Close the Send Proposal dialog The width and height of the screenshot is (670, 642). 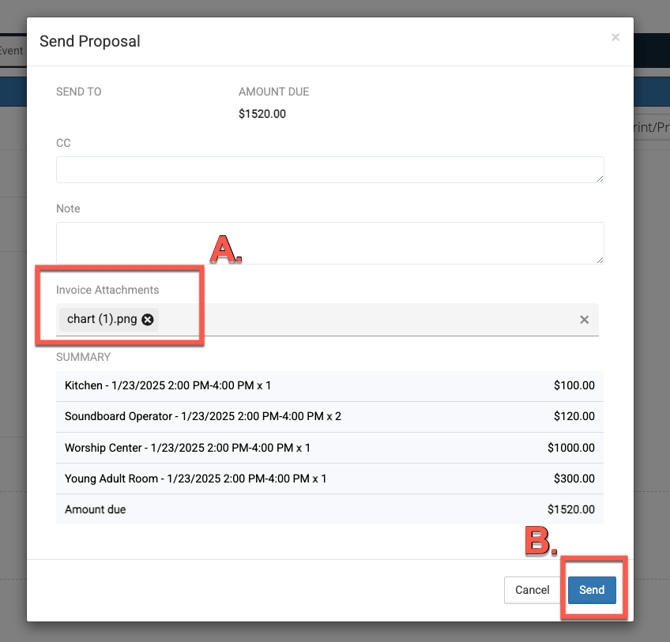(615, 38)
